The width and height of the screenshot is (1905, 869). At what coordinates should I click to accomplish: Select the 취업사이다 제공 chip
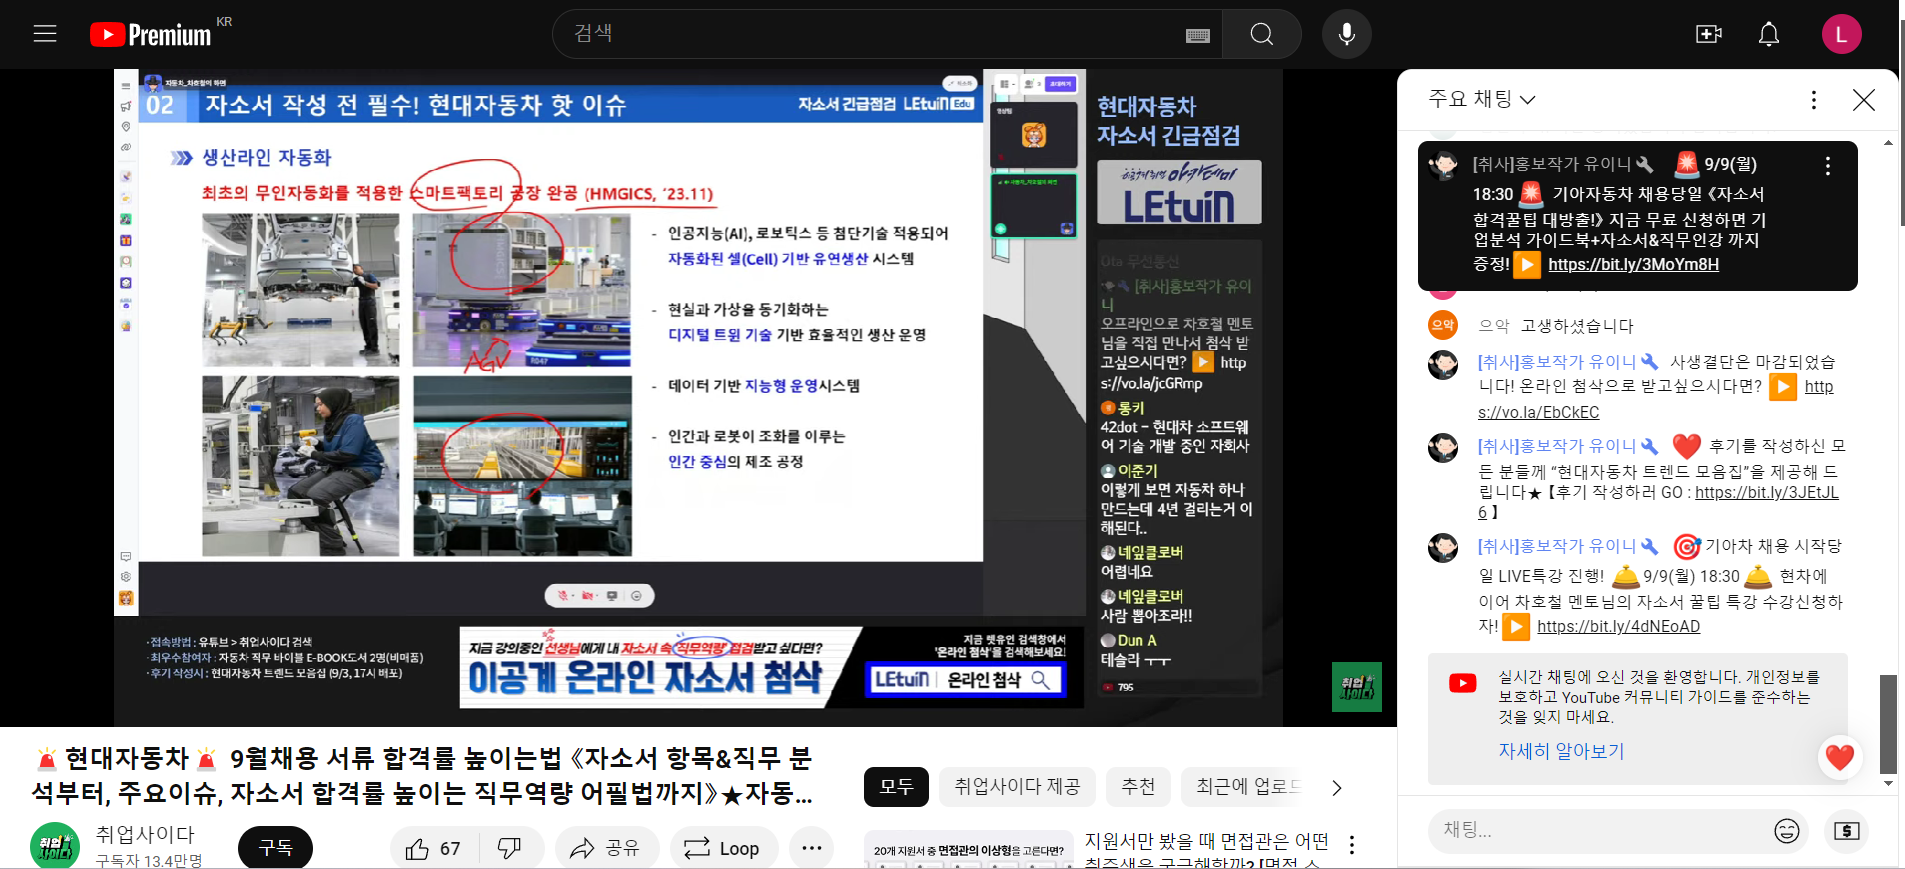[1016, 787]
